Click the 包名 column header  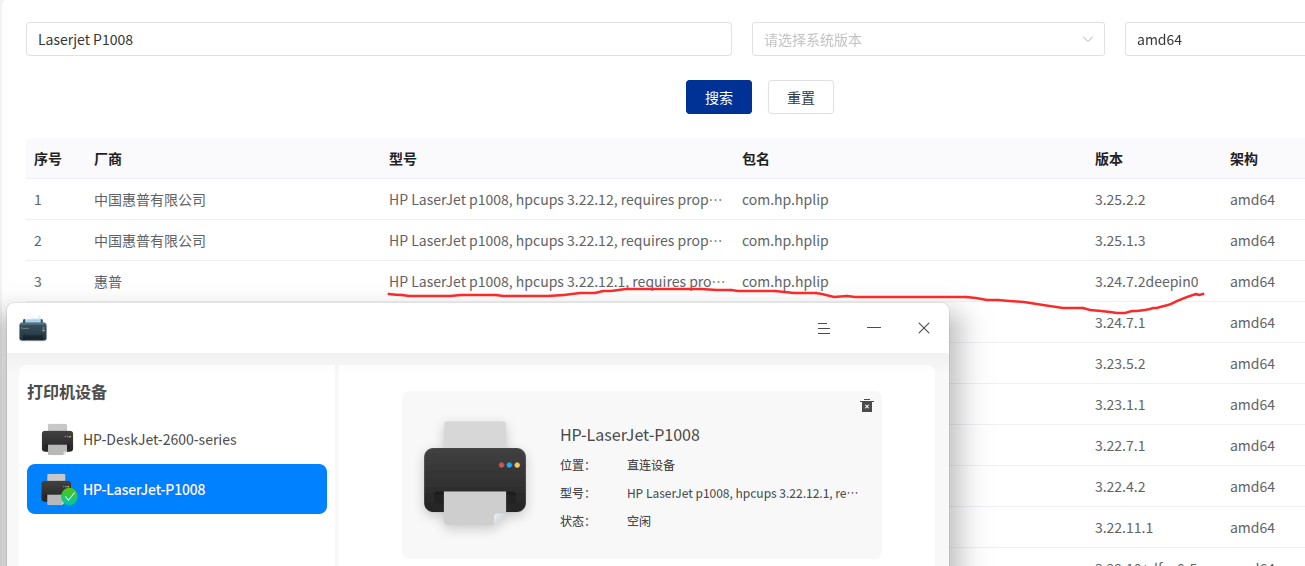coord(756,159)
